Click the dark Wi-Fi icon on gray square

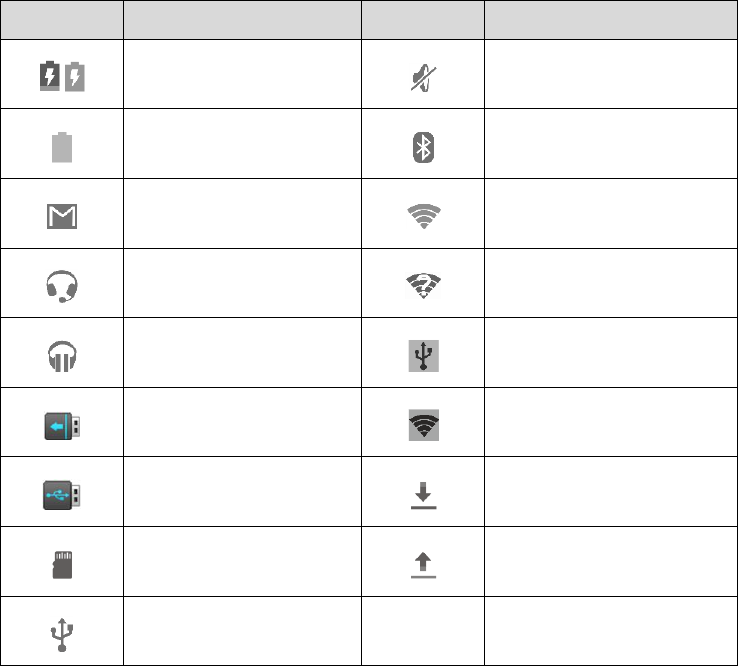click(422, 425)
